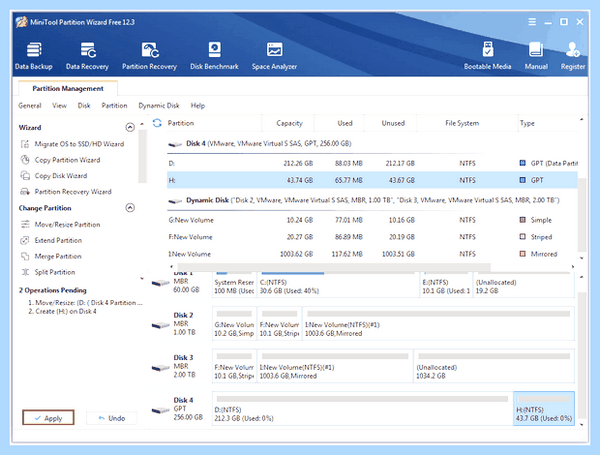Select E:(NTFS) block on Disk 1
Image resolution: width=600 pixels, height=455 pixels.
coord(446,285)
